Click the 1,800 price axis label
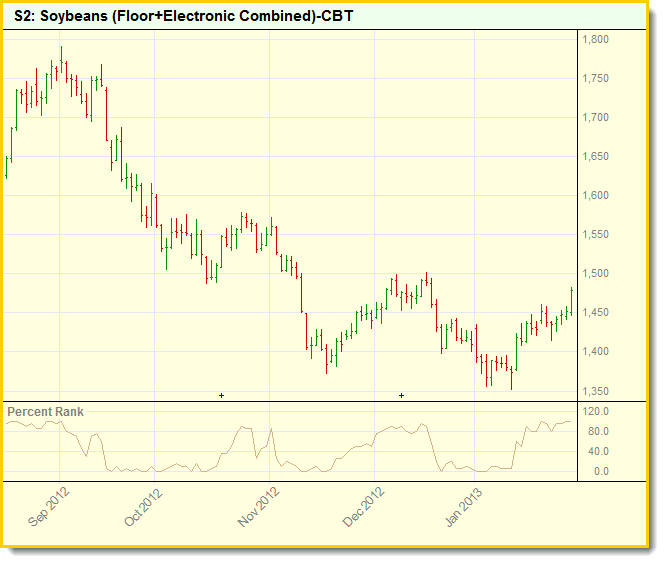This screenshot has width=664, height=563. 595,40
